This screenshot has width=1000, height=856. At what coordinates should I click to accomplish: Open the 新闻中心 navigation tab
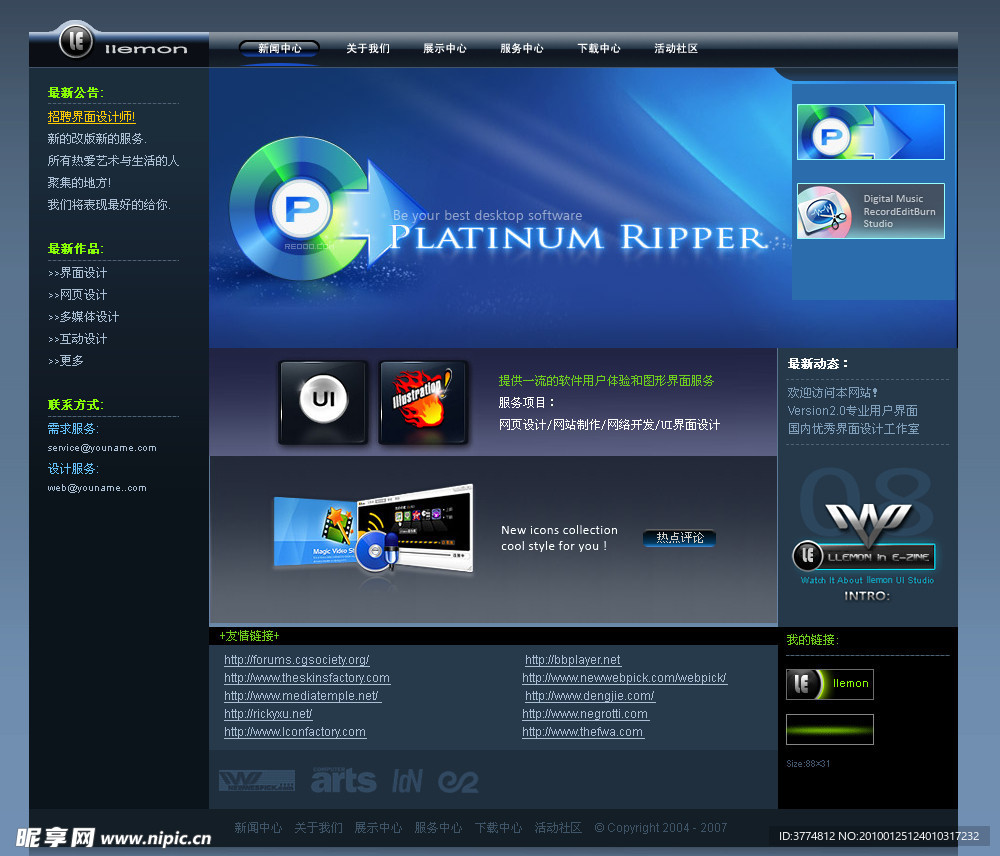[x=279, y=48]
